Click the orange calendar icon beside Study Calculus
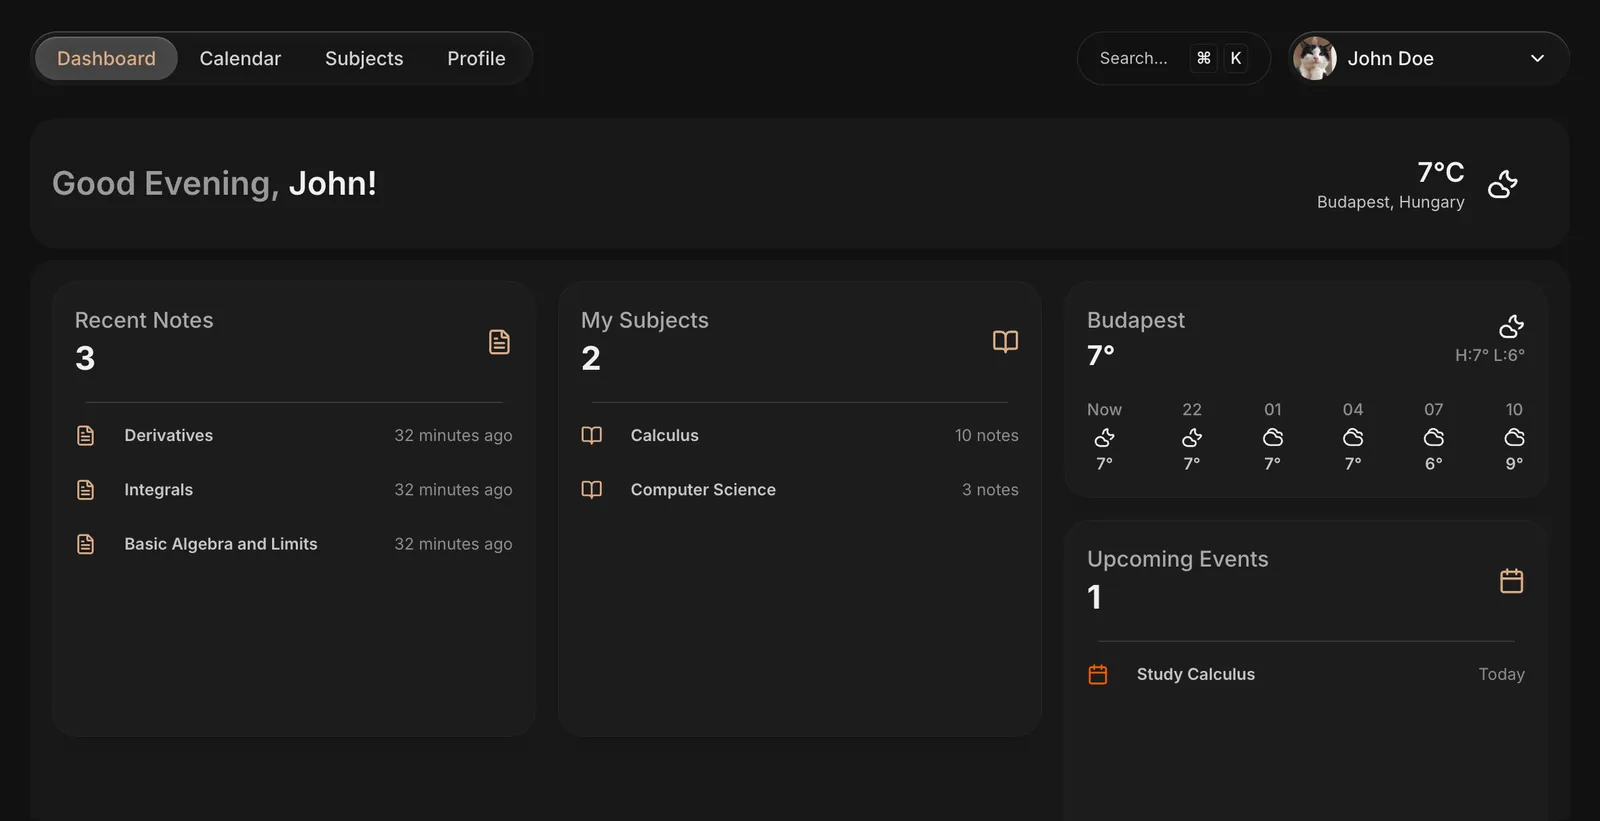The image size is (1600, 821). tap(1098, 675)
